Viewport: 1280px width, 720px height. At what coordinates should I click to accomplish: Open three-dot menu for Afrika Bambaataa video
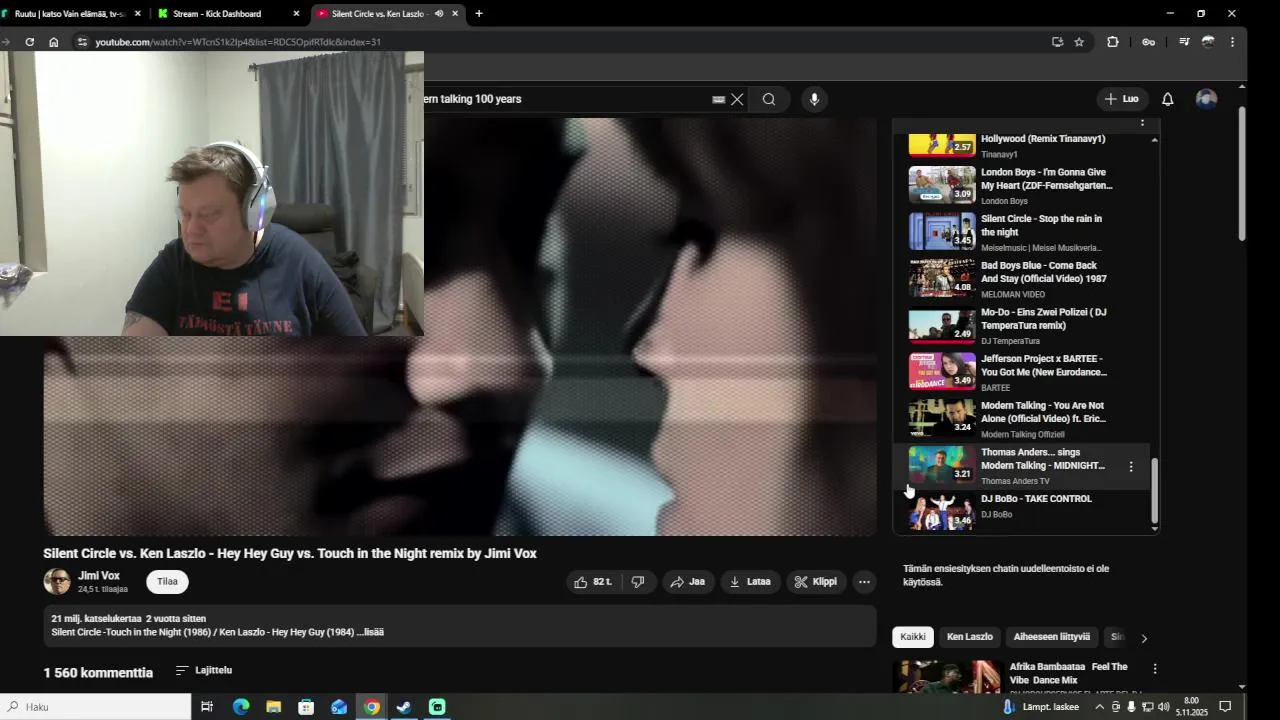click(x=1155, y=669)
